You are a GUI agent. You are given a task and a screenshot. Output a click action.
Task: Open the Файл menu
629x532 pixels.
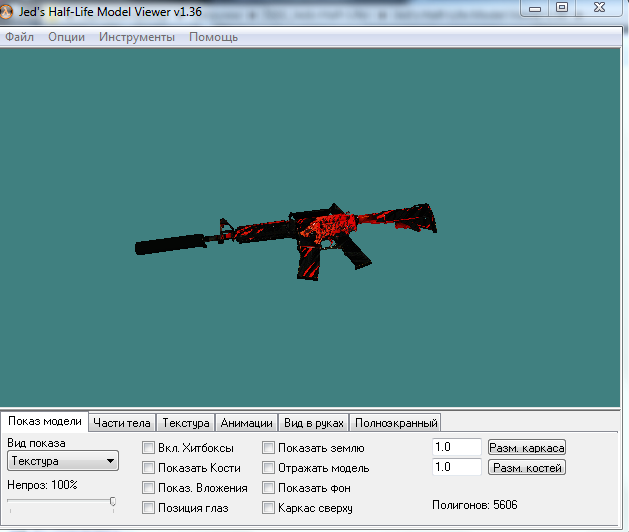(x=19, y=37)
